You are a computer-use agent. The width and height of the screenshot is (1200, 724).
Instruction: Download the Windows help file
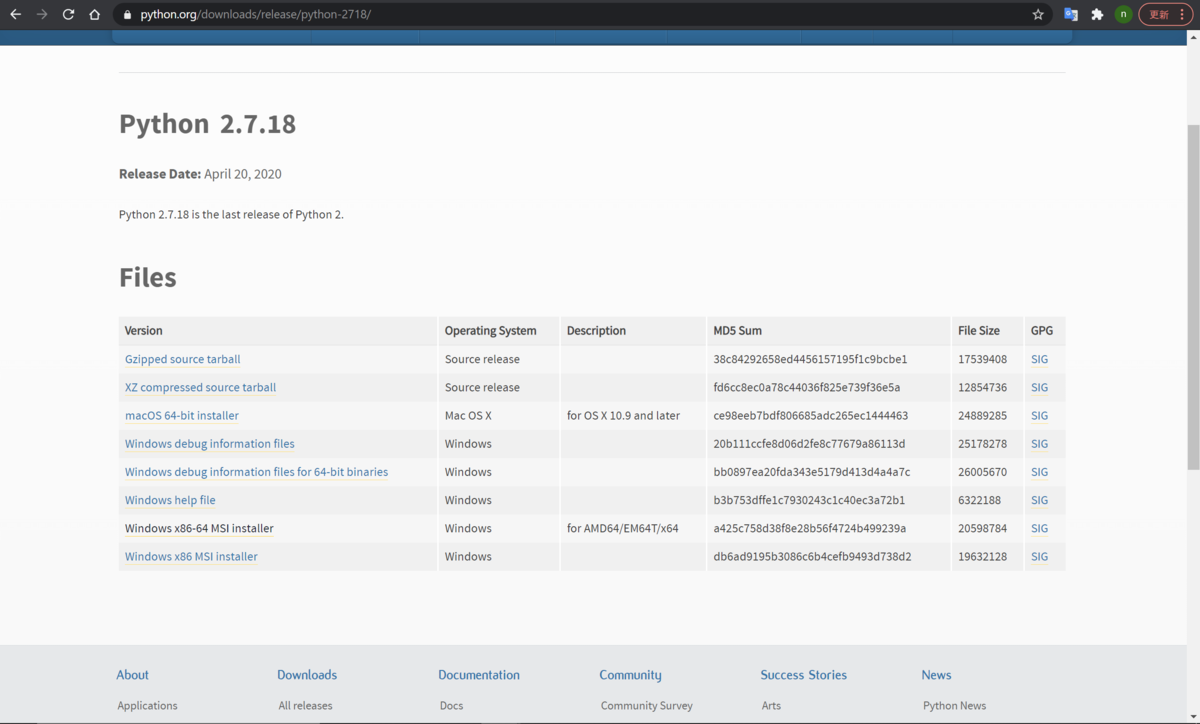click(170, 500)
